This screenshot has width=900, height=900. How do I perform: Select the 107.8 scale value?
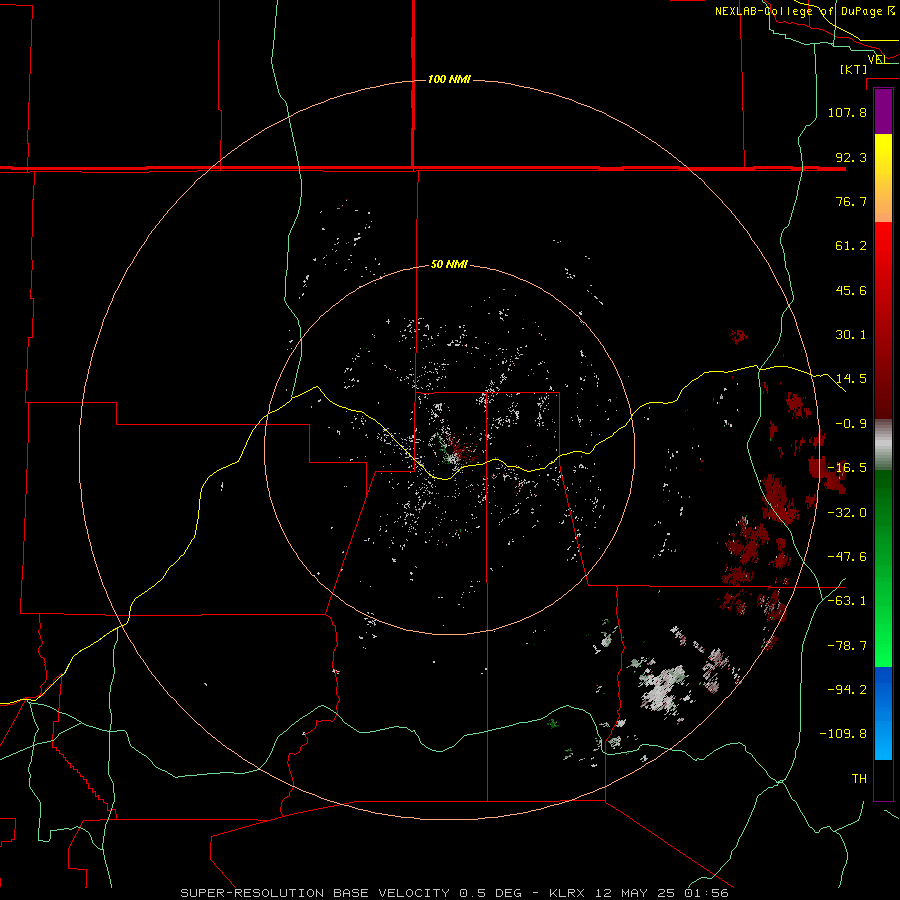point(847,112)
